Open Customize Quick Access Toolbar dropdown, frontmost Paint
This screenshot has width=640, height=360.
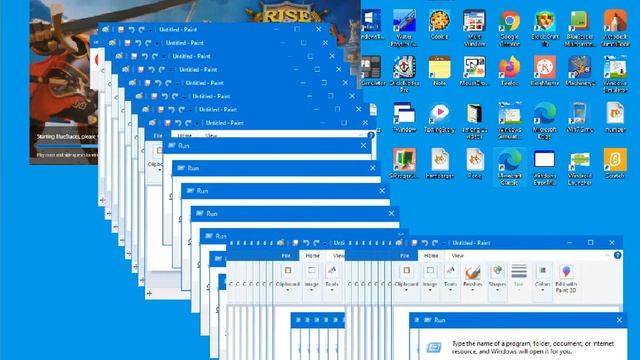pos(444,243)
